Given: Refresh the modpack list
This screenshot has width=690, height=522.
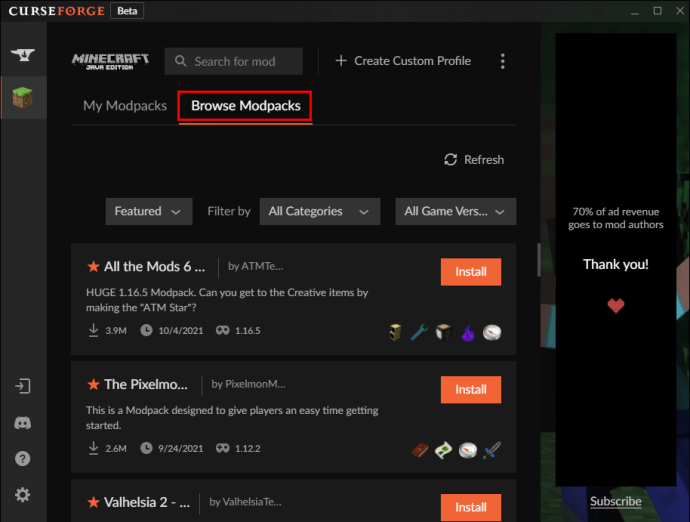Looking at the screenshot, I should pyautogui.click(x=474, y=160).
